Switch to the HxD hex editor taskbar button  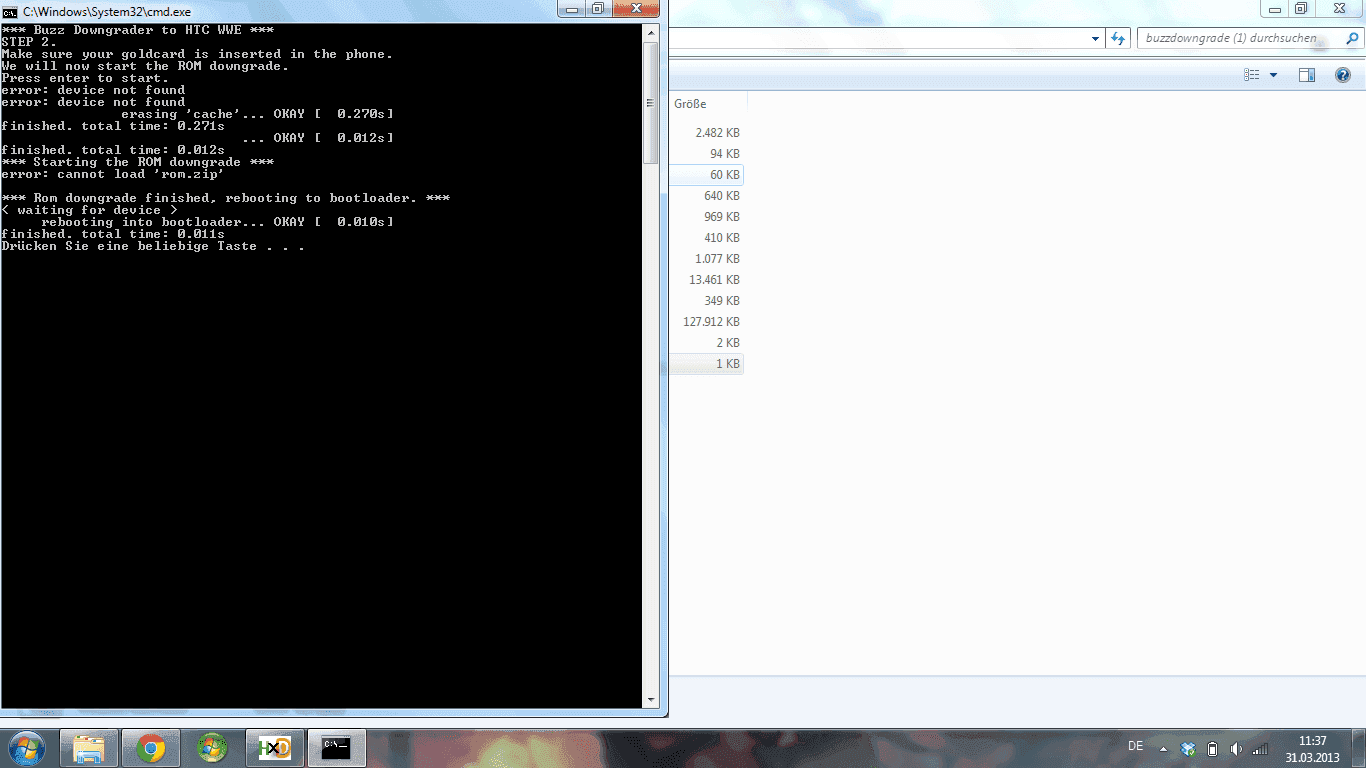pos(274,748)
